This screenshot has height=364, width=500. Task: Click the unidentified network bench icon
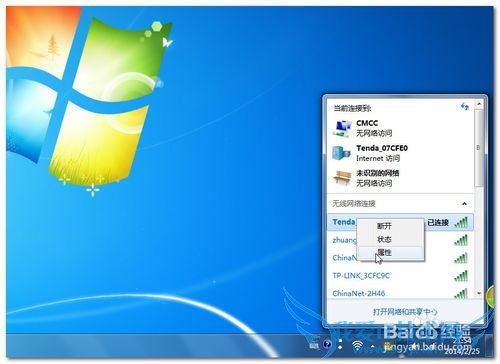[342, 178]
